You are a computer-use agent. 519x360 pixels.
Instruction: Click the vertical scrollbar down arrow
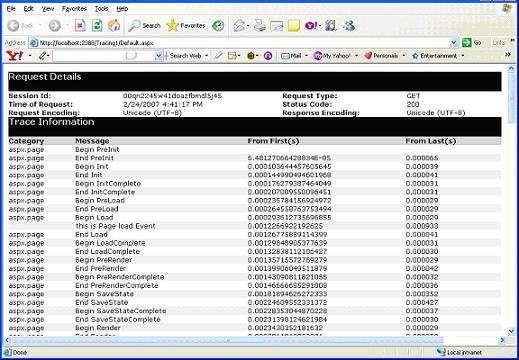pyautogui.click(x=511, y=331)
